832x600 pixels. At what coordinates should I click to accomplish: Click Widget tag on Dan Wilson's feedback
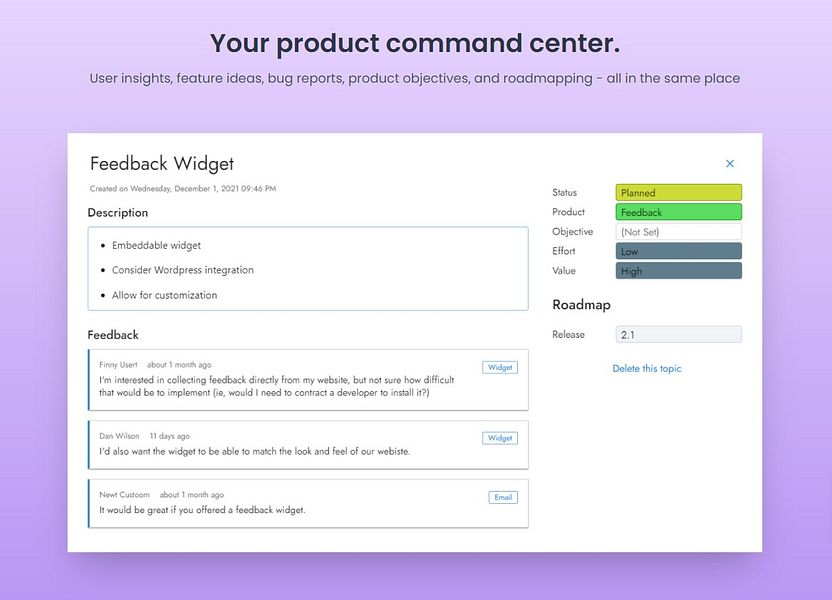pyautogui.click(x=500, y=438)
